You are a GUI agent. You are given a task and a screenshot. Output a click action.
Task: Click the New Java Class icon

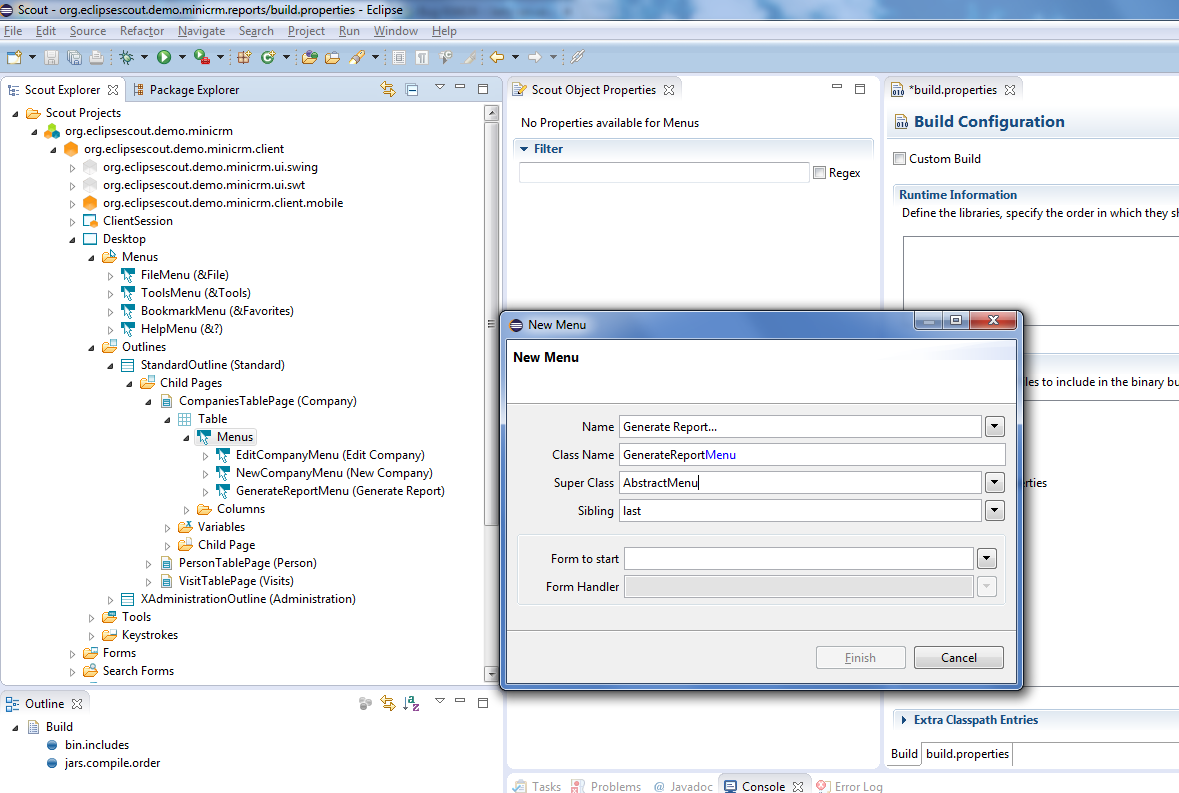tap(268, 57)
